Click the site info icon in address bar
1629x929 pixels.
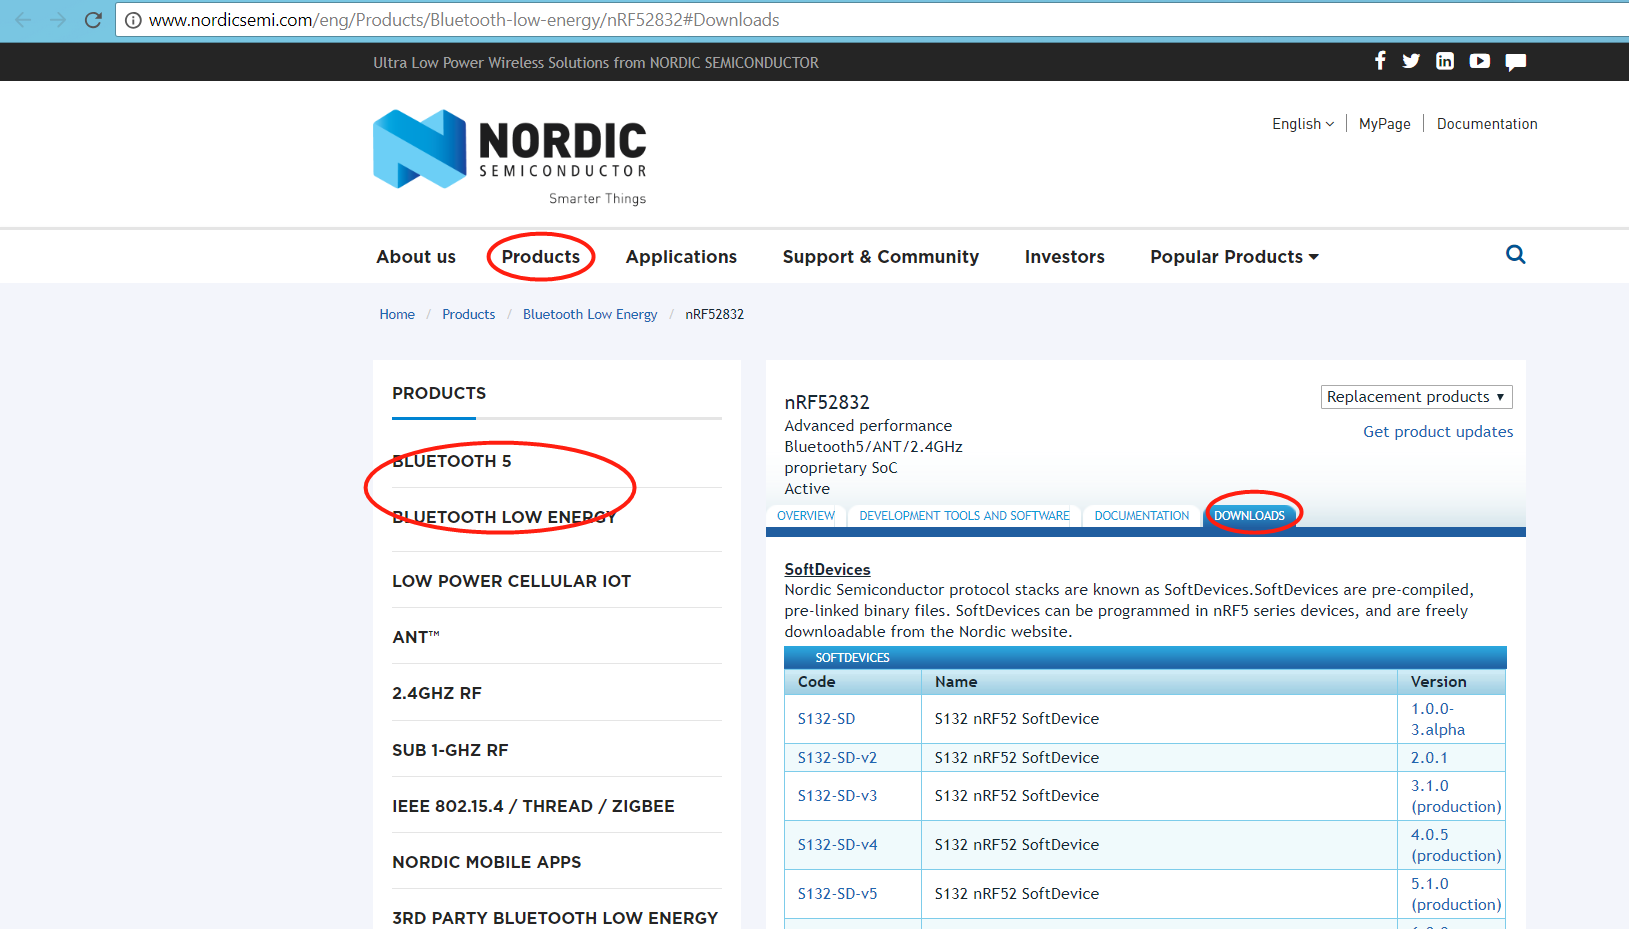click(x=133, y=20)
